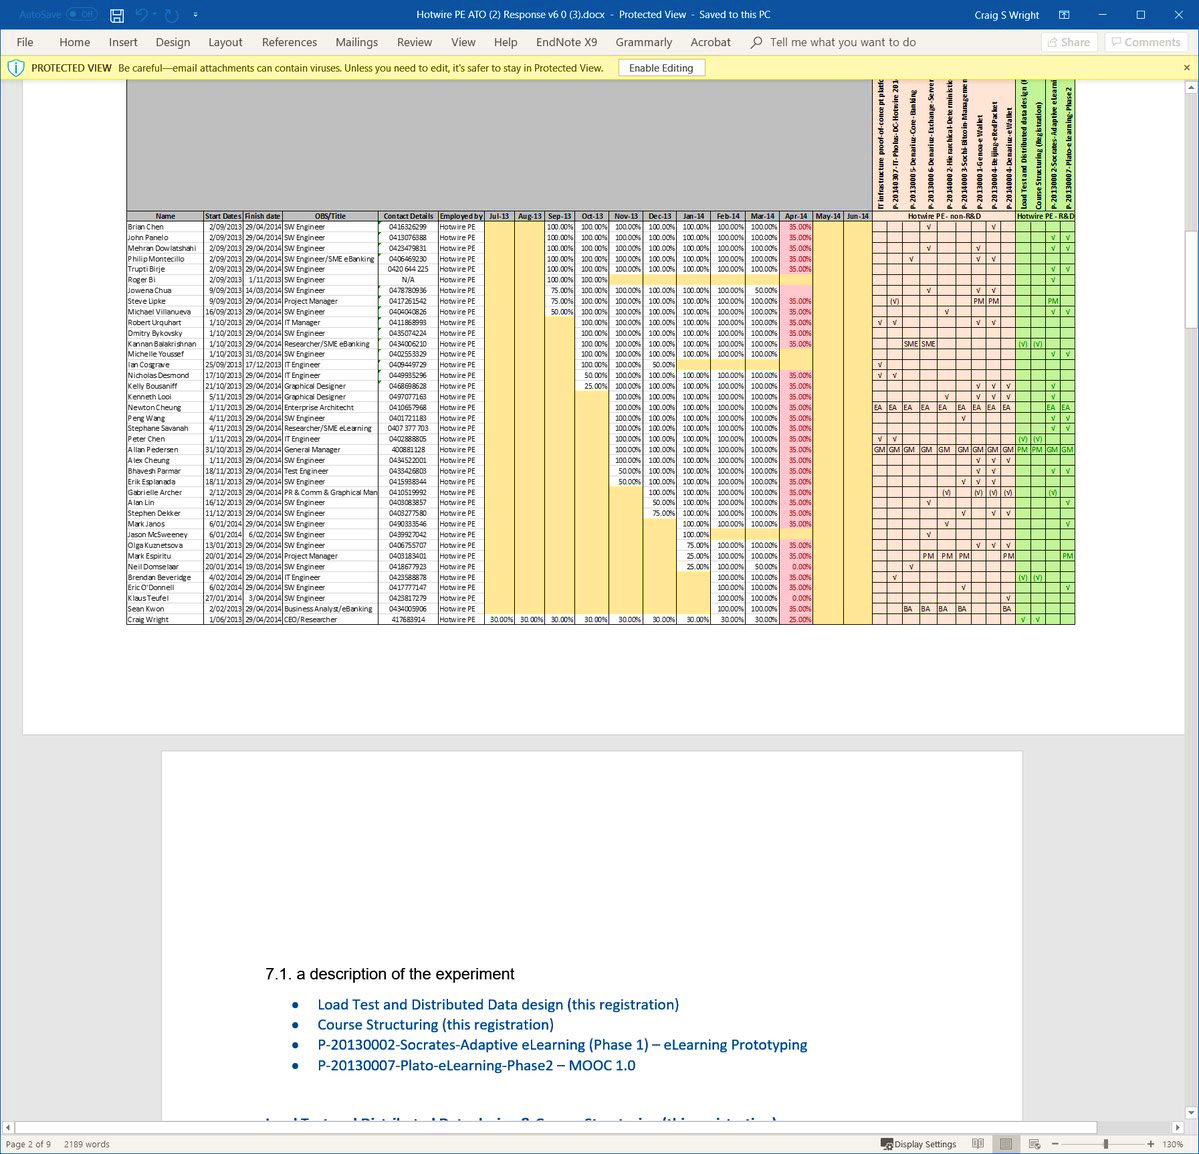Open the Mailings tab
Viewport: 1199px width, 1154px height.
356,42
